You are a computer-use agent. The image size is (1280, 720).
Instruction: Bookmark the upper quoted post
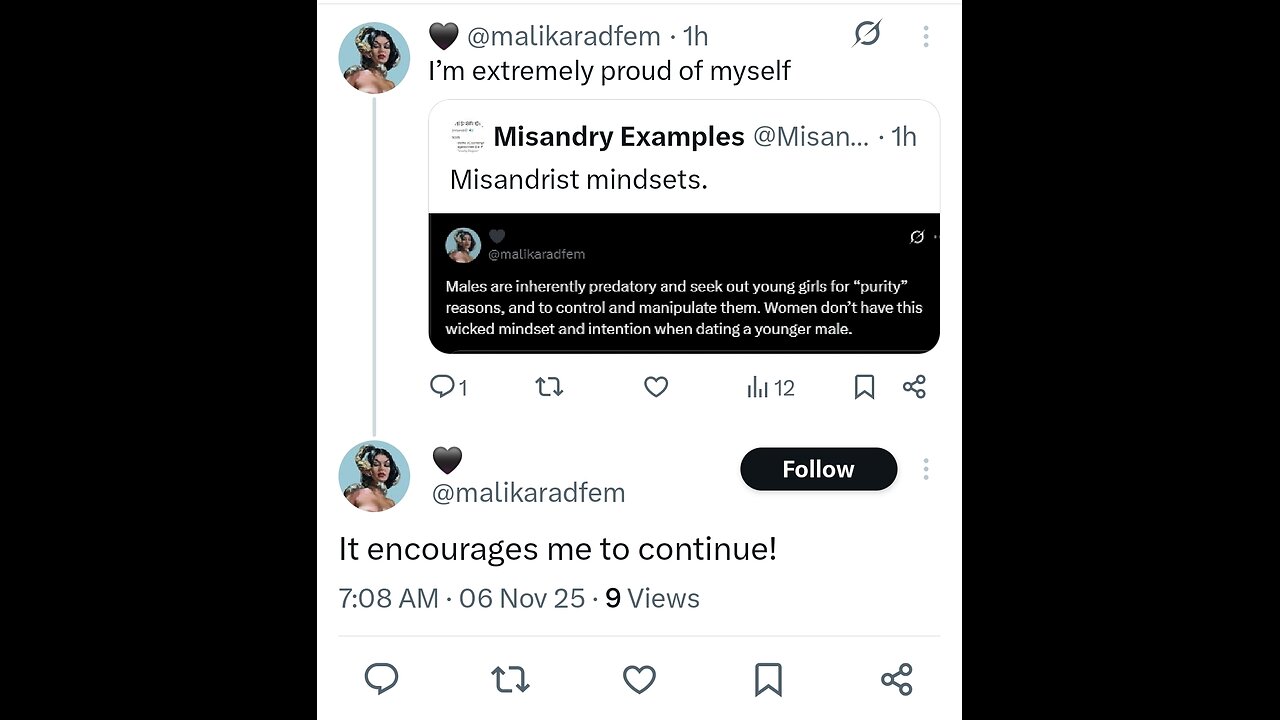[864, 387]
